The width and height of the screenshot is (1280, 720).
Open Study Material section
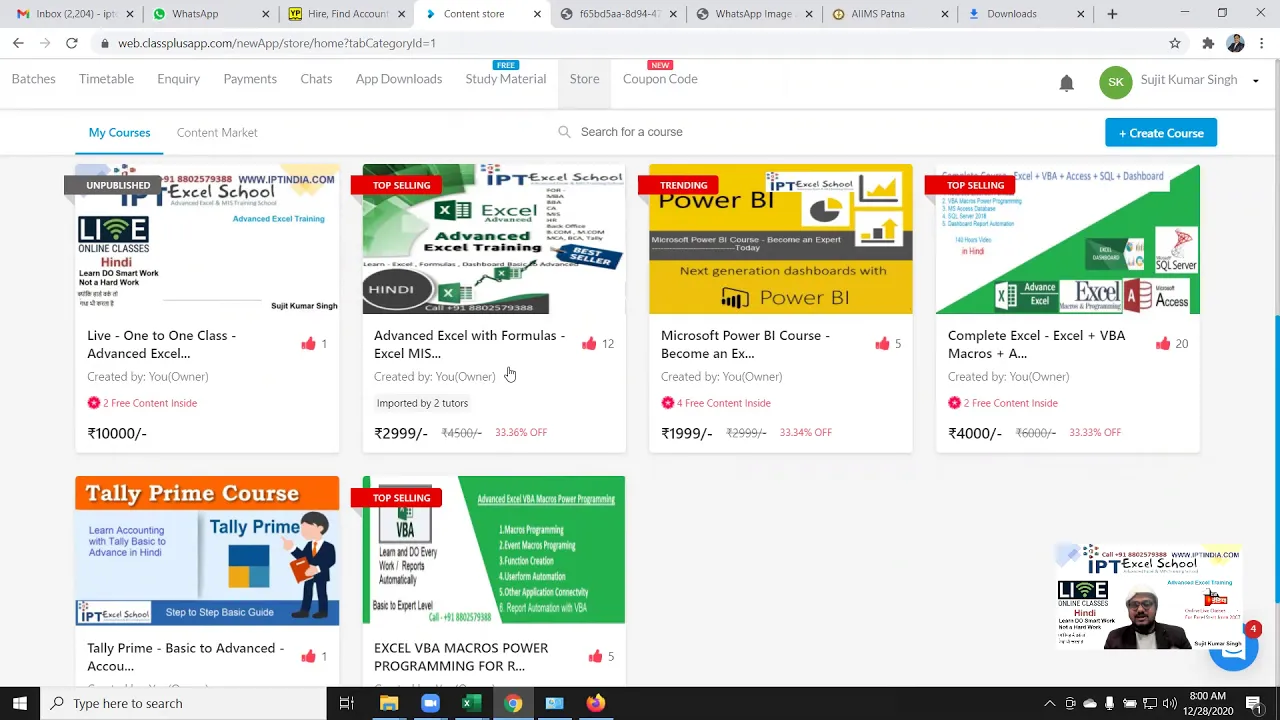(505, 79)
